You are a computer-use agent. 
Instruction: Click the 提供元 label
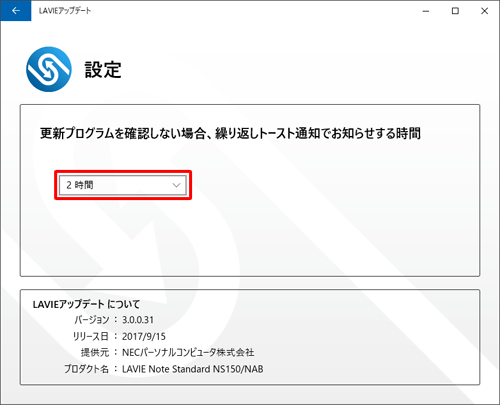click(x=95, y=353)
